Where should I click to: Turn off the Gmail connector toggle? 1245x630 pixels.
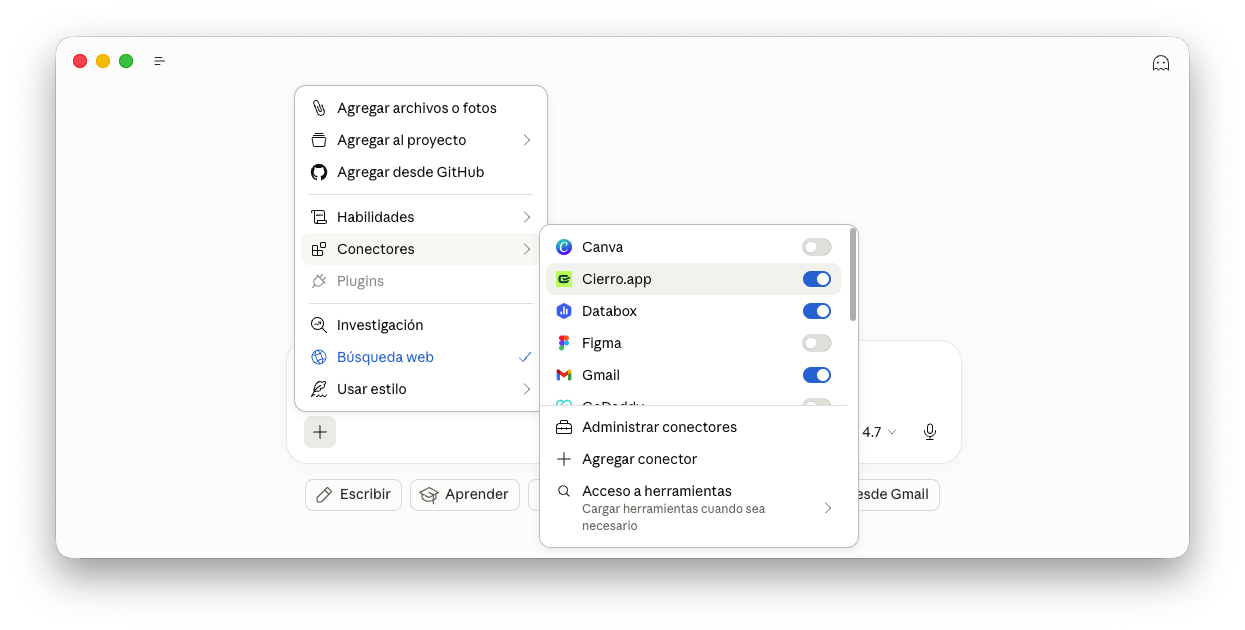pos(816,375)
